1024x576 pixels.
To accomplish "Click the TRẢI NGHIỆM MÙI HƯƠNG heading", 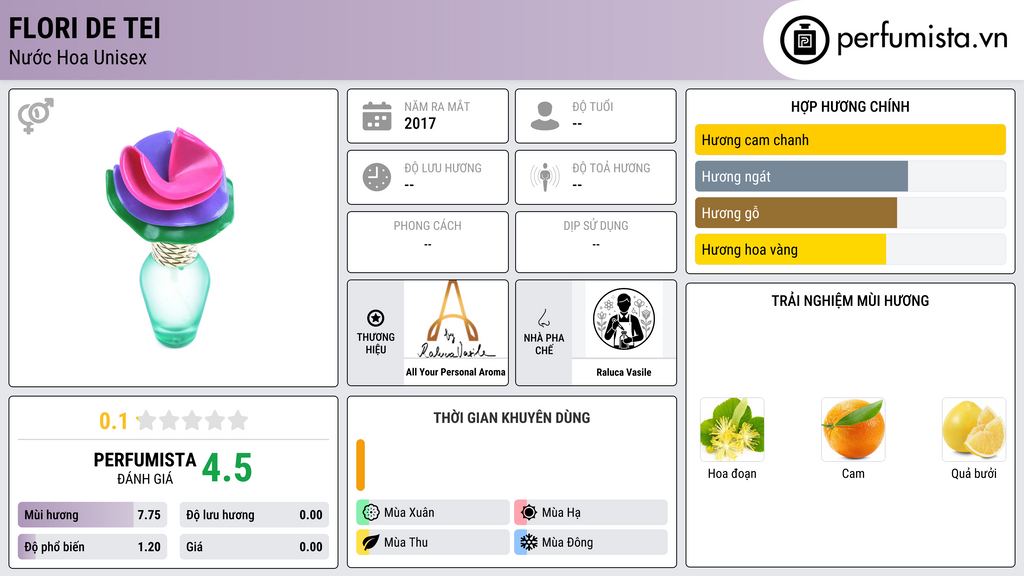I will 850,300.
